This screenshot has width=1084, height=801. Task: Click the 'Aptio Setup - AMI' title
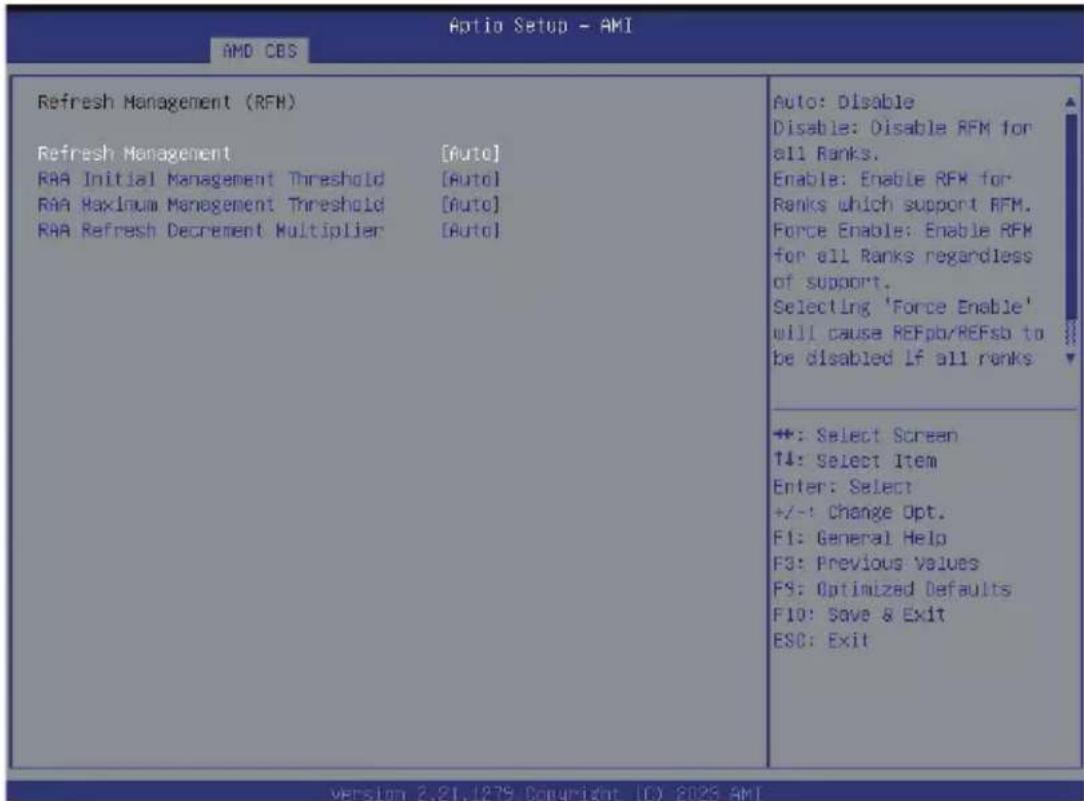(x=541, y=26)
